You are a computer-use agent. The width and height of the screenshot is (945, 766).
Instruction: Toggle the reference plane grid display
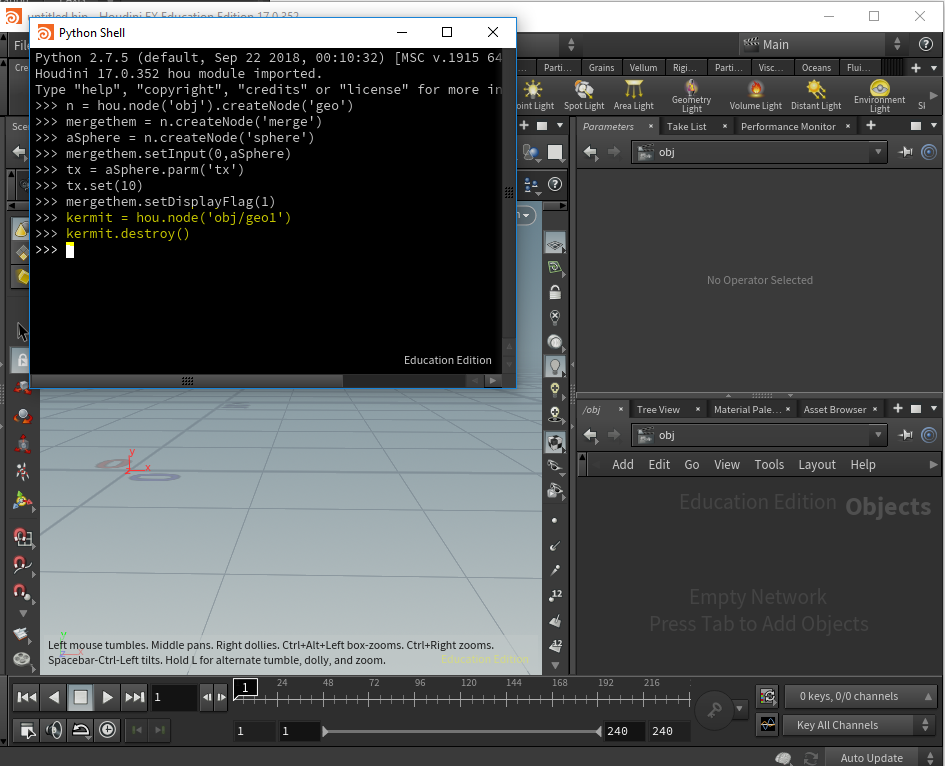click(x=555, y=244)
